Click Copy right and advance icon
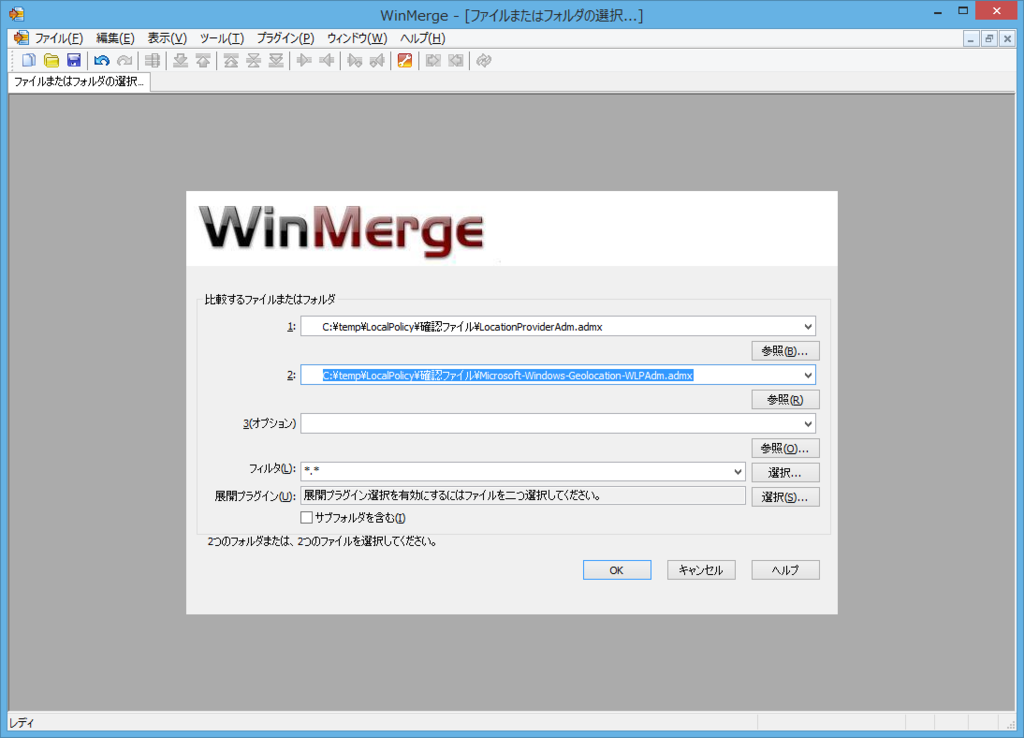The height and width of the screenshot is (738, 1024). (x=355, y=61)
